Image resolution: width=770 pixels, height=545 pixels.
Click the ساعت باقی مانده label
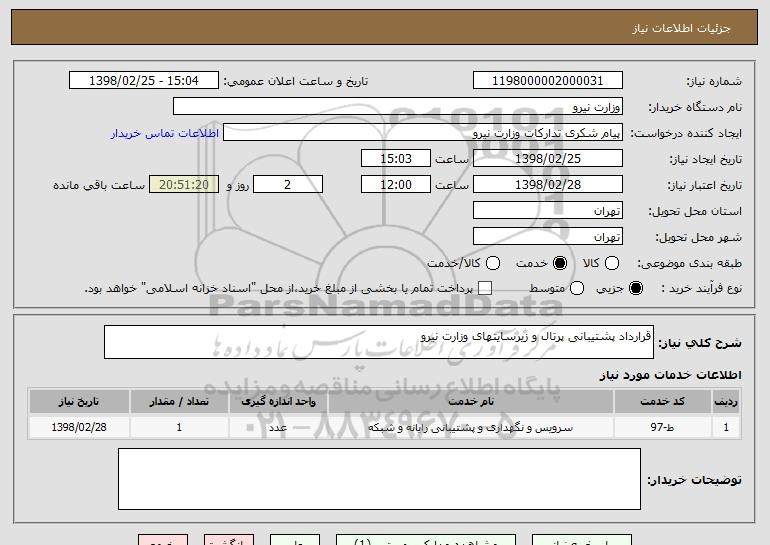tap(99, 185)
